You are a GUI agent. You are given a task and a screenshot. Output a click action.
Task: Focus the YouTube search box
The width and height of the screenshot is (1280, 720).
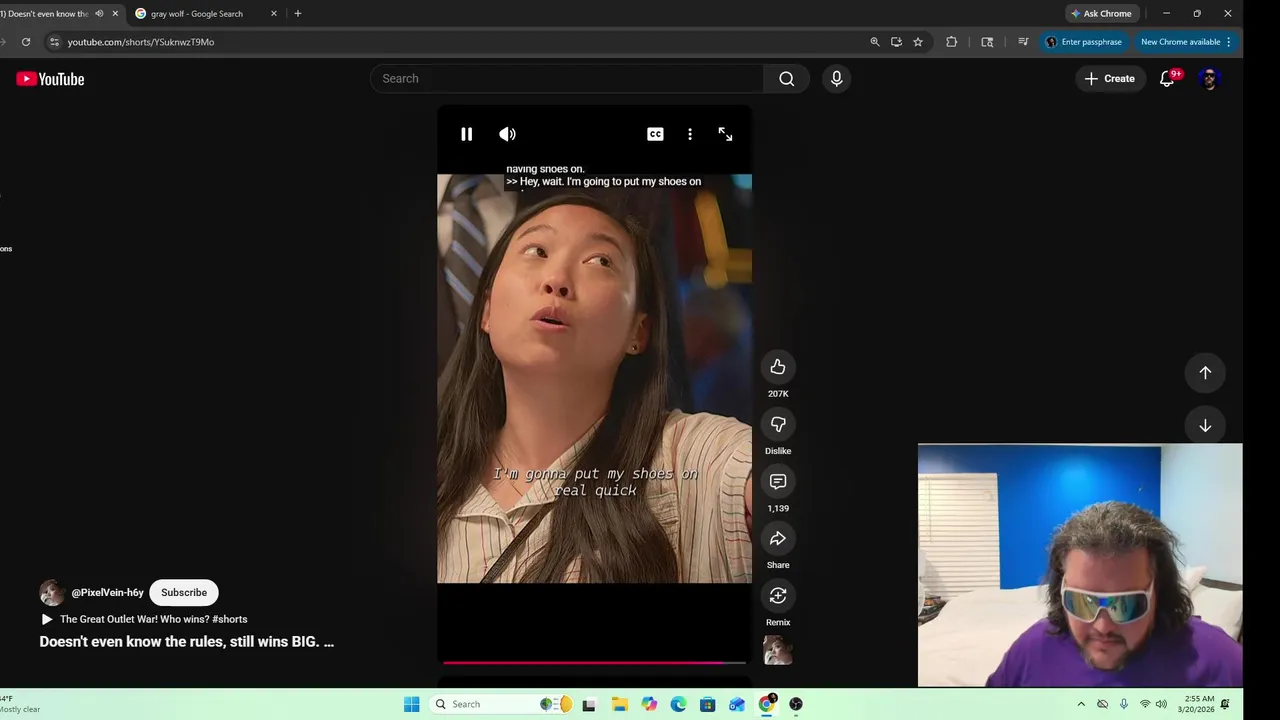[x=567, y=79]
